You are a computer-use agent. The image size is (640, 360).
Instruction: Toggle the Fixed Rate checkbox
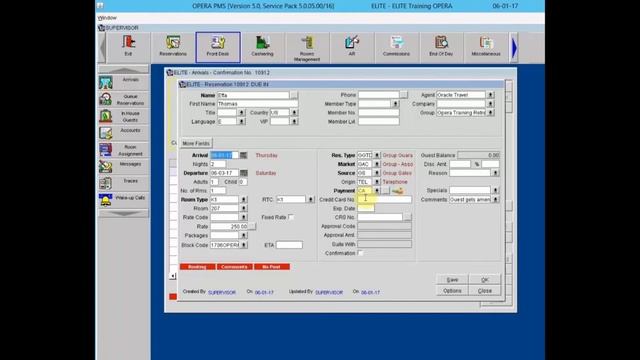291,217
